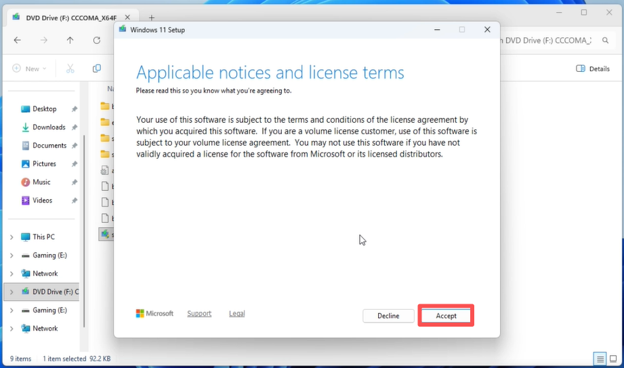Unpin Downloads via its pin icon
Screen dimensions: 624x368
pos(74,127)
